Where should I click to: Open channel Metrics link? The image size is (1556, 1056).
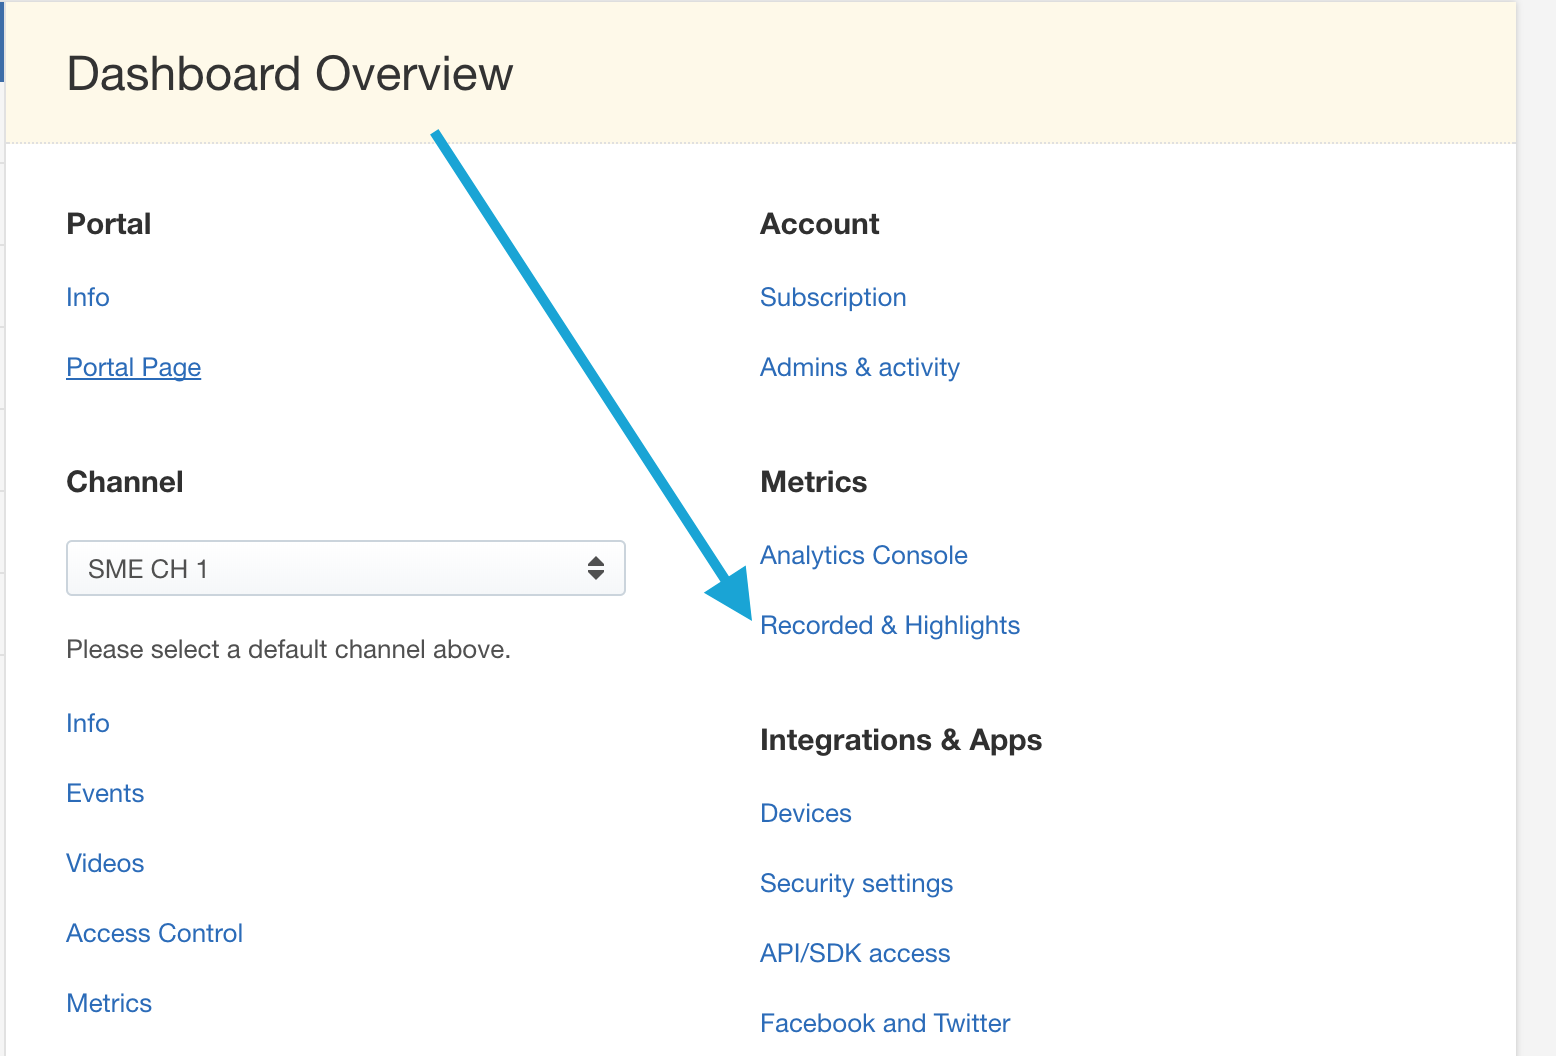point(109,1003)
